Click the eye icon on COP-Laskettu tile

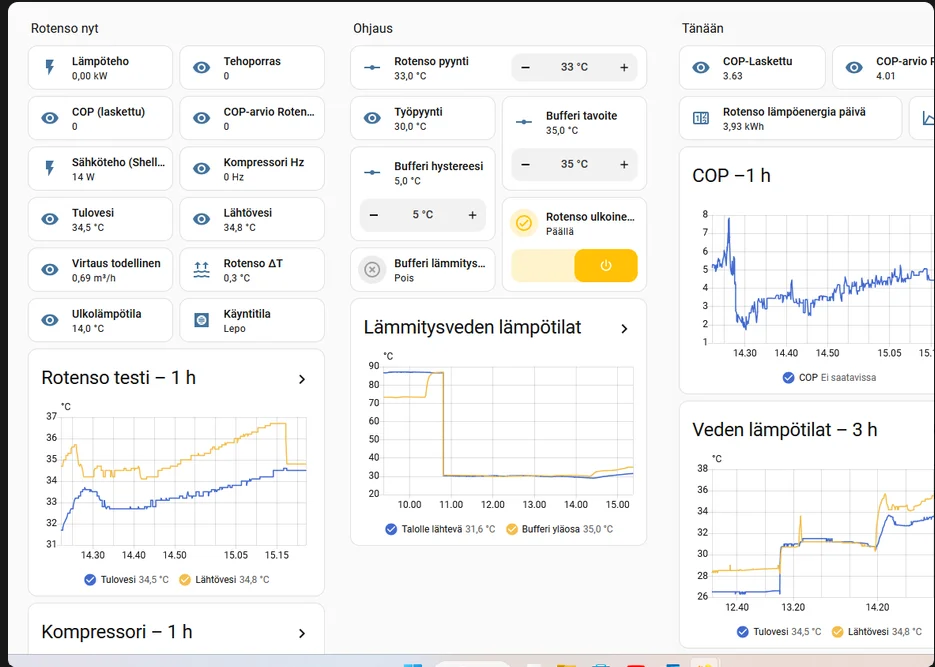tap(701, 67)
